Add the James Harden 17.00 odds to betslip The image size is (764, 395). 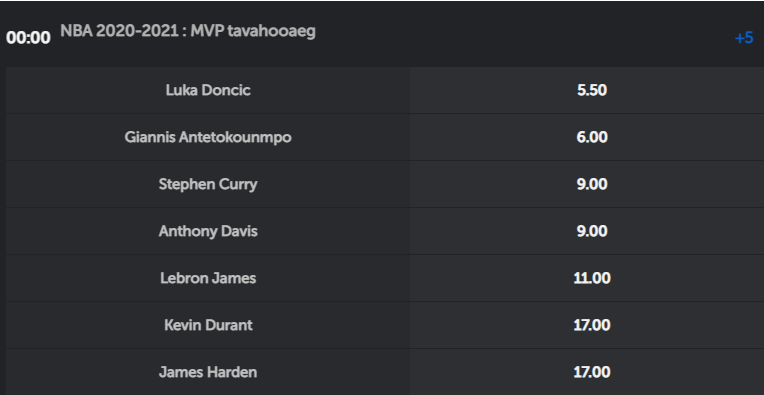pos(587,372)
